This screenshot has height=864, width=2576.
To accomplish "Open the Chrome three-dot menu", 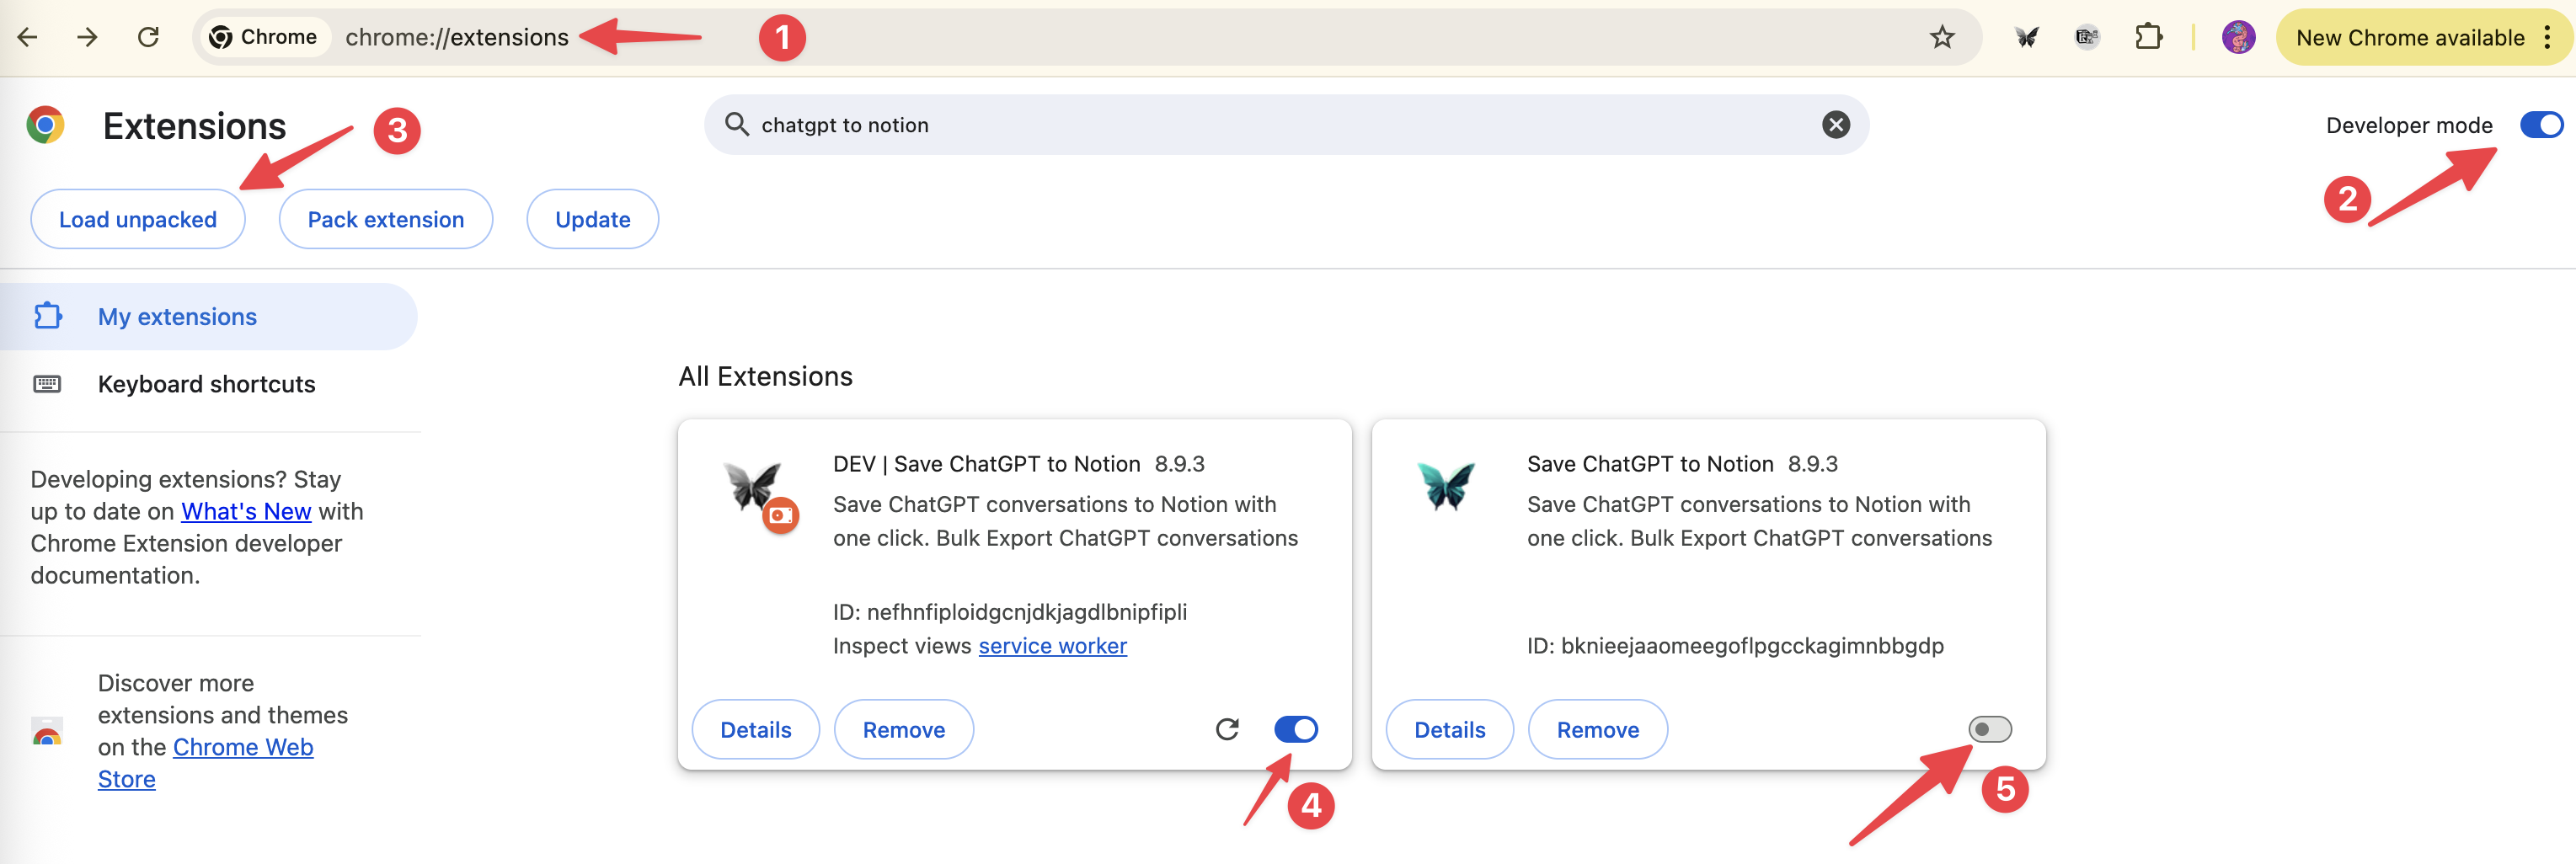I will (x=2548, y=37).
